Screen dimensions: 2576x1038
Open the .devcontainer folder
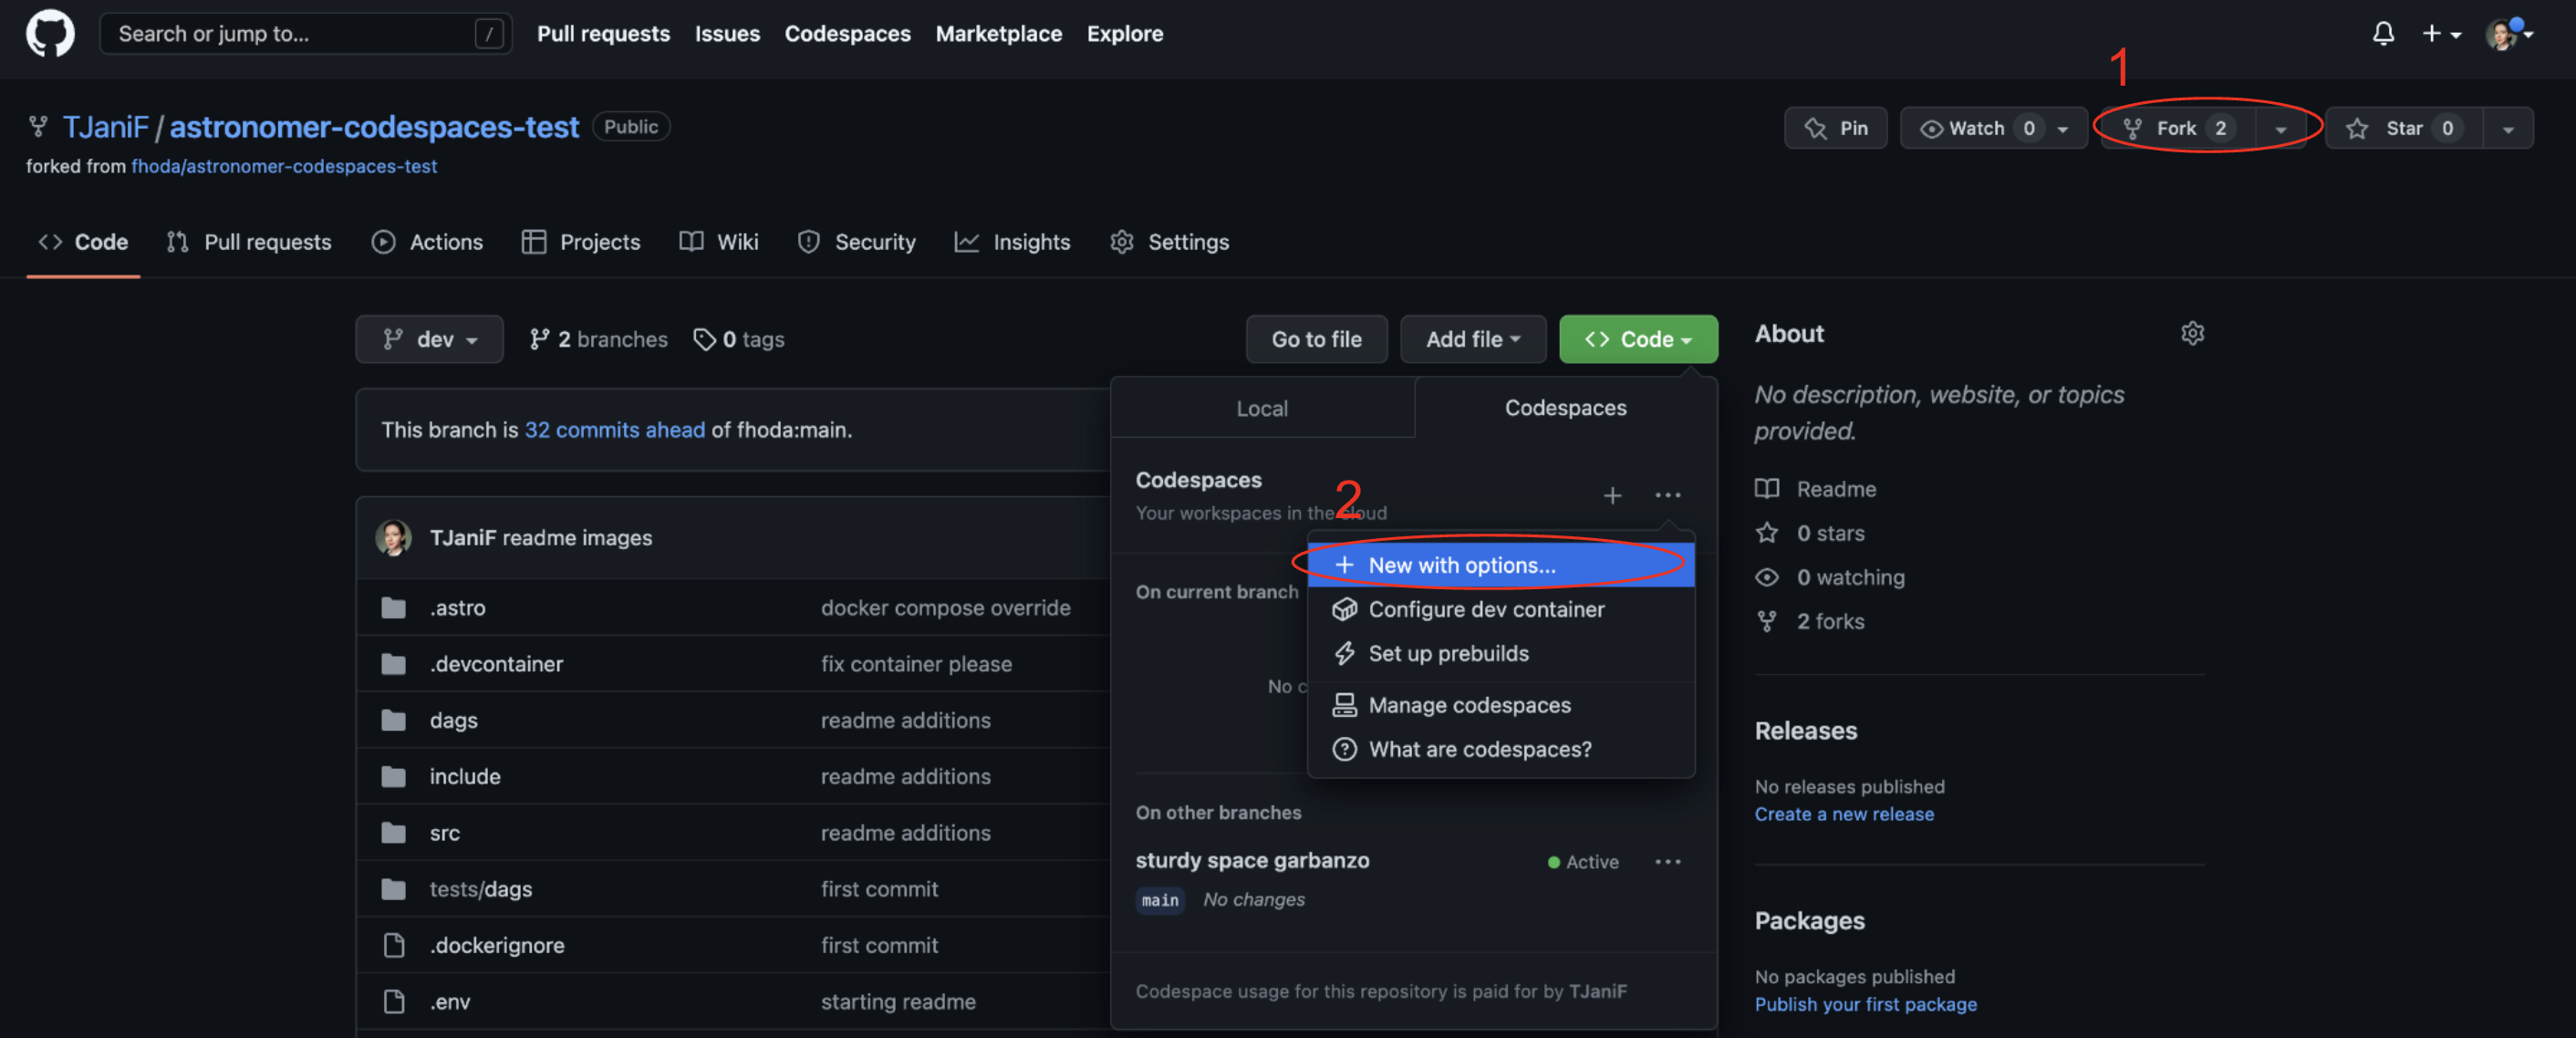tap(496, 664)
